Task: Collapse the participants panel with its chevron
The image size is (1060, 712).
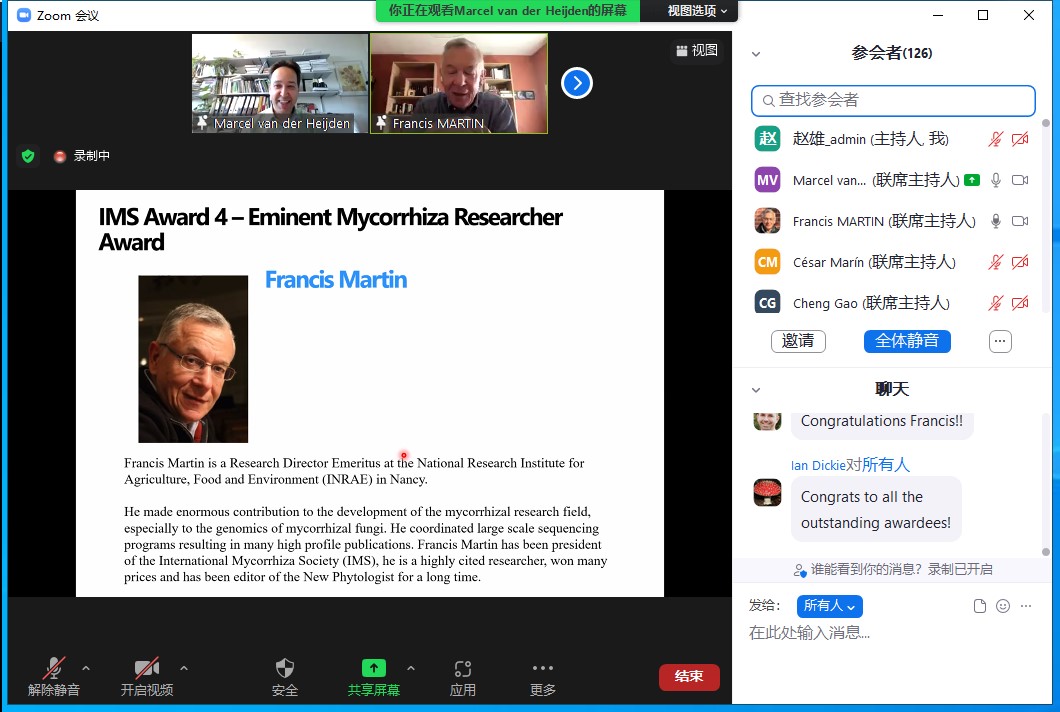Action: [x=756, y=54]
